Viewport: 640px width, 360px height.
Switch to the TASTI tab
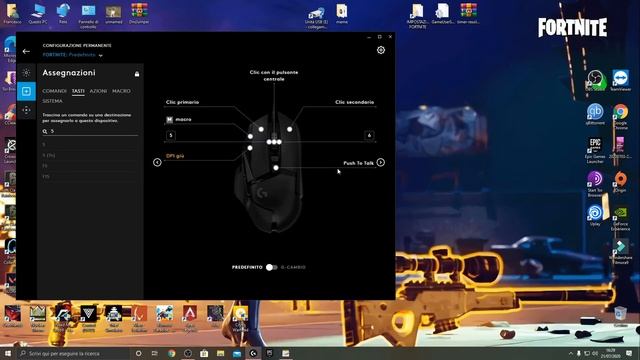pyautogui.click(x=78, y=91)
